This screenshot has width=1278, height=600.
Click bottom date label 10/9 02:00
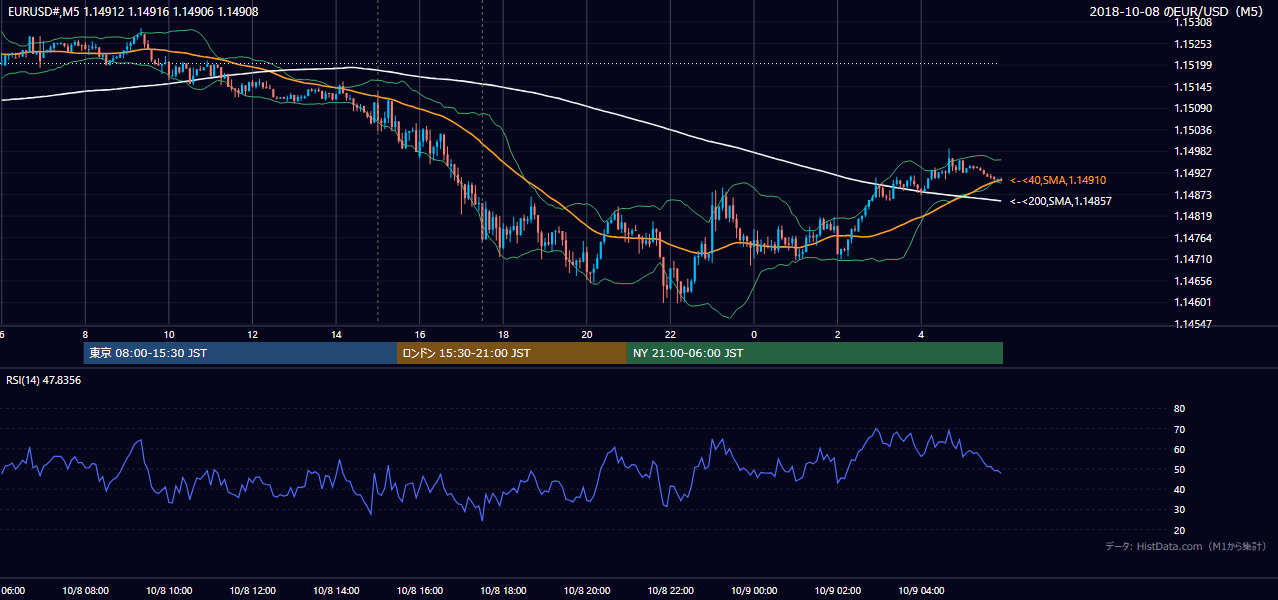(x=838, y=590)
